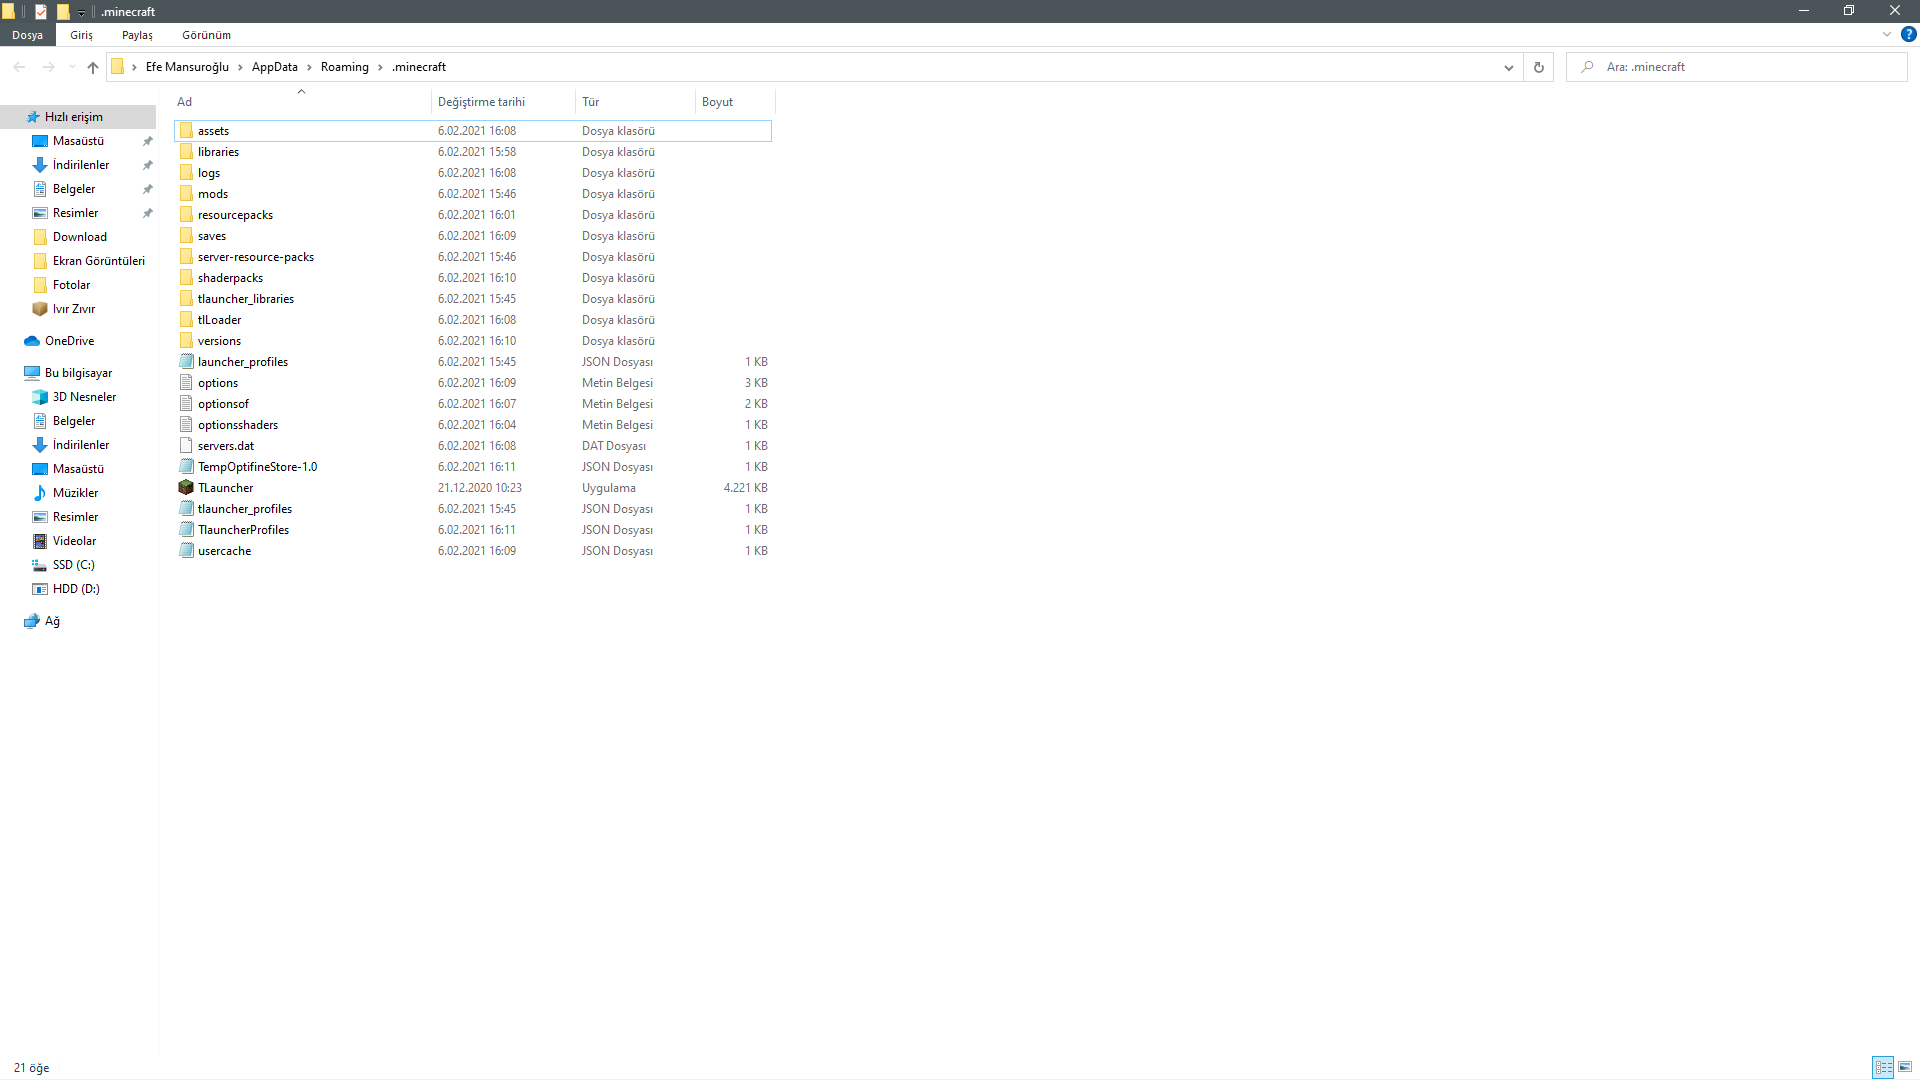1920x1080 pixels.
Task: Click the assets folder icon
Action: click(186, 131)
